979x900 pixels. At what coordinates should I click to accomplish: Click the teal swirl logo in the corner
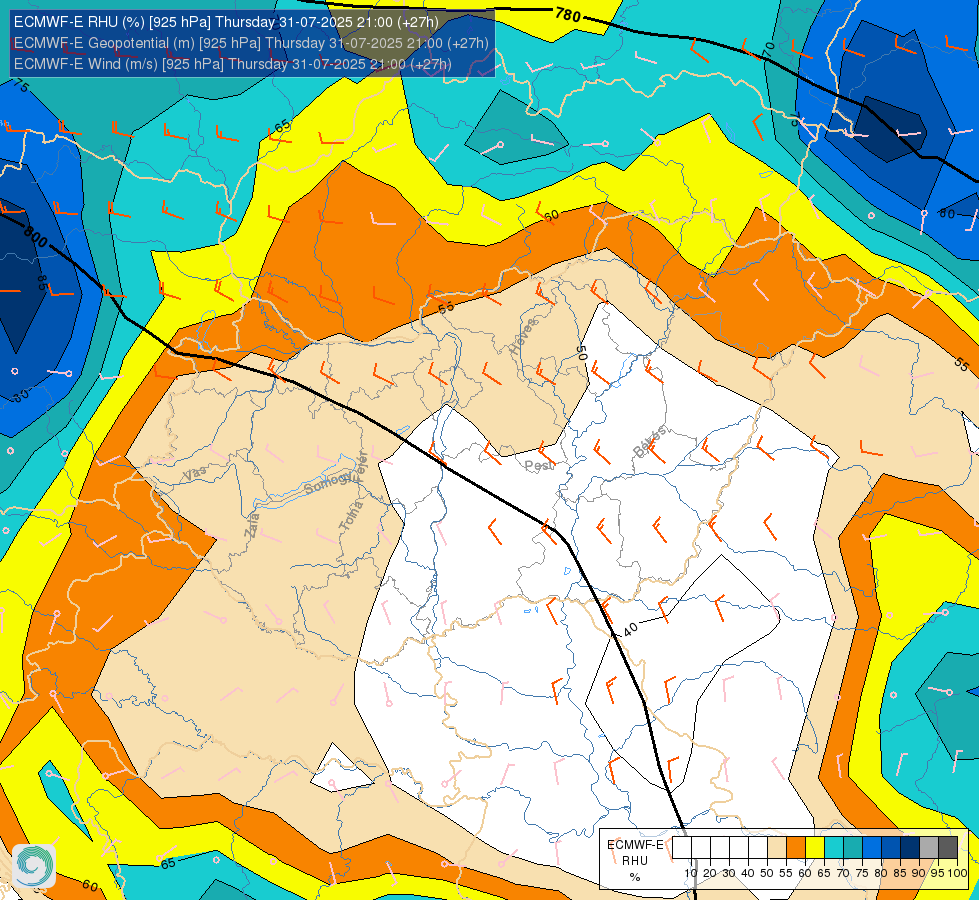click(34, 865)
